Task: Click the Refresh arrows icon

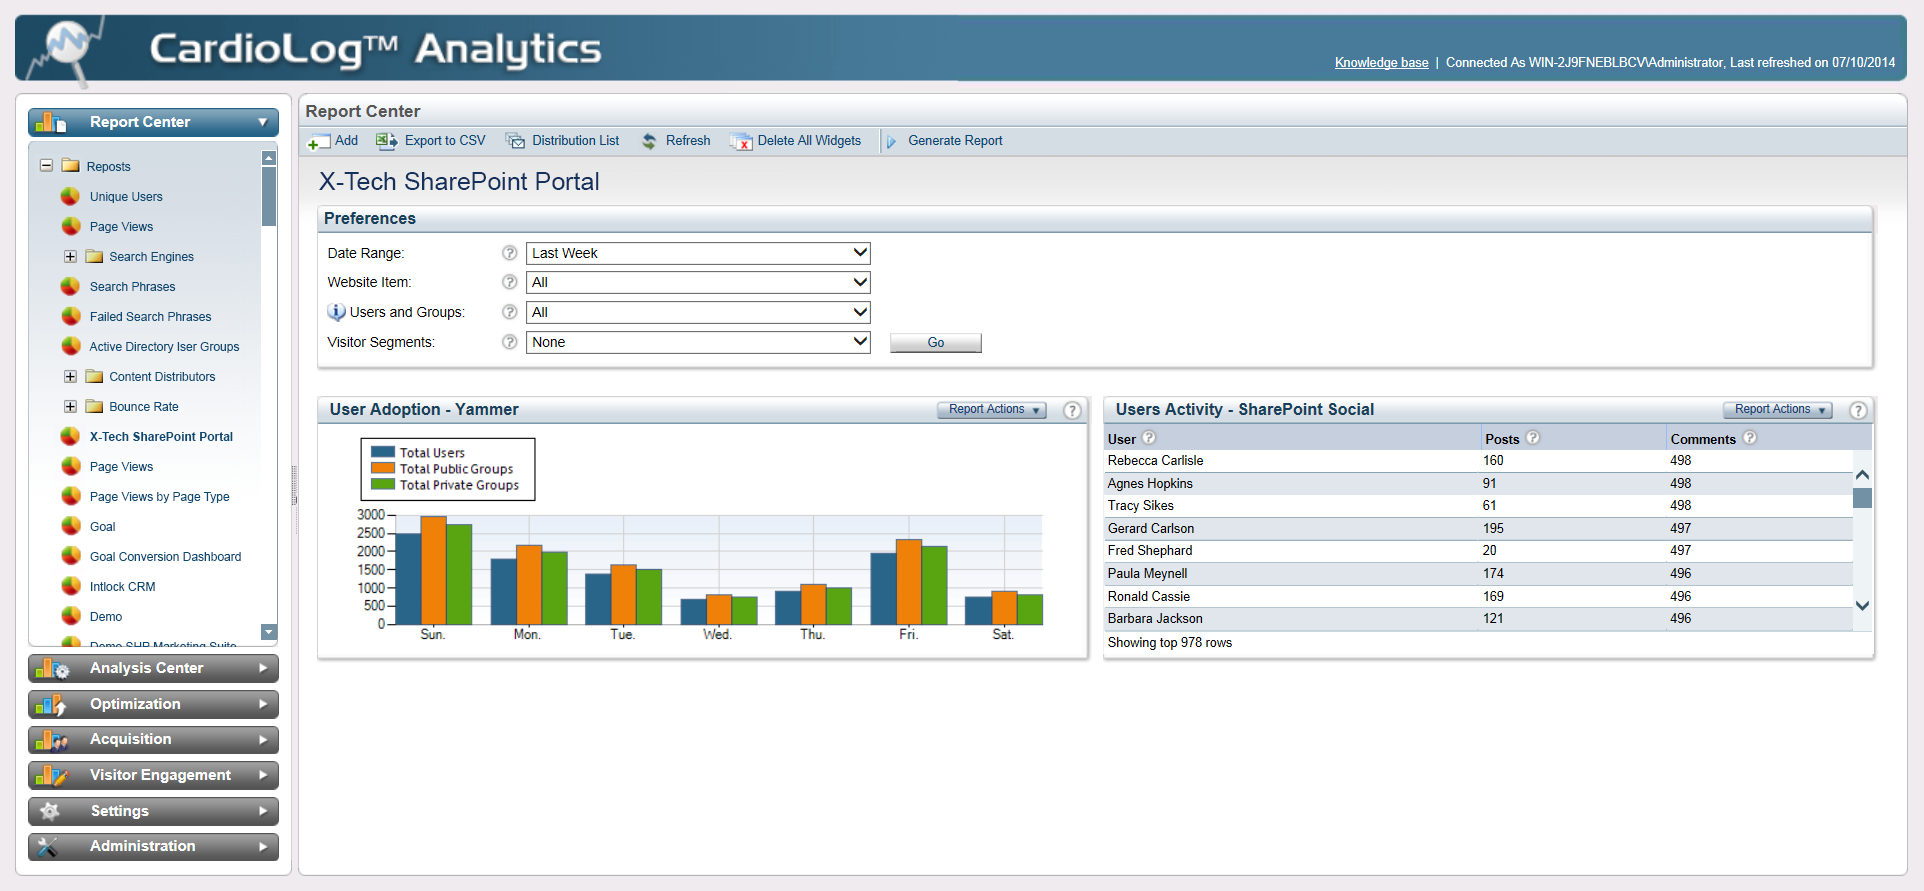Action: (649, 141)
